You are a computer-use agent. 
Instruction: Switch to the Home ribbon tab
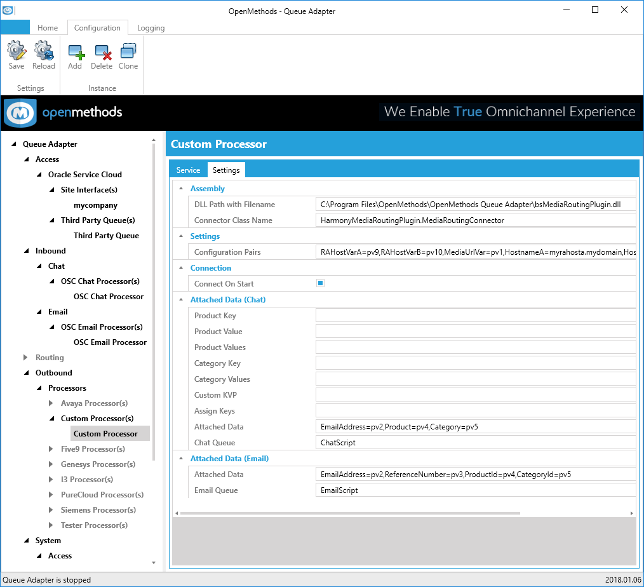(48, 28)
